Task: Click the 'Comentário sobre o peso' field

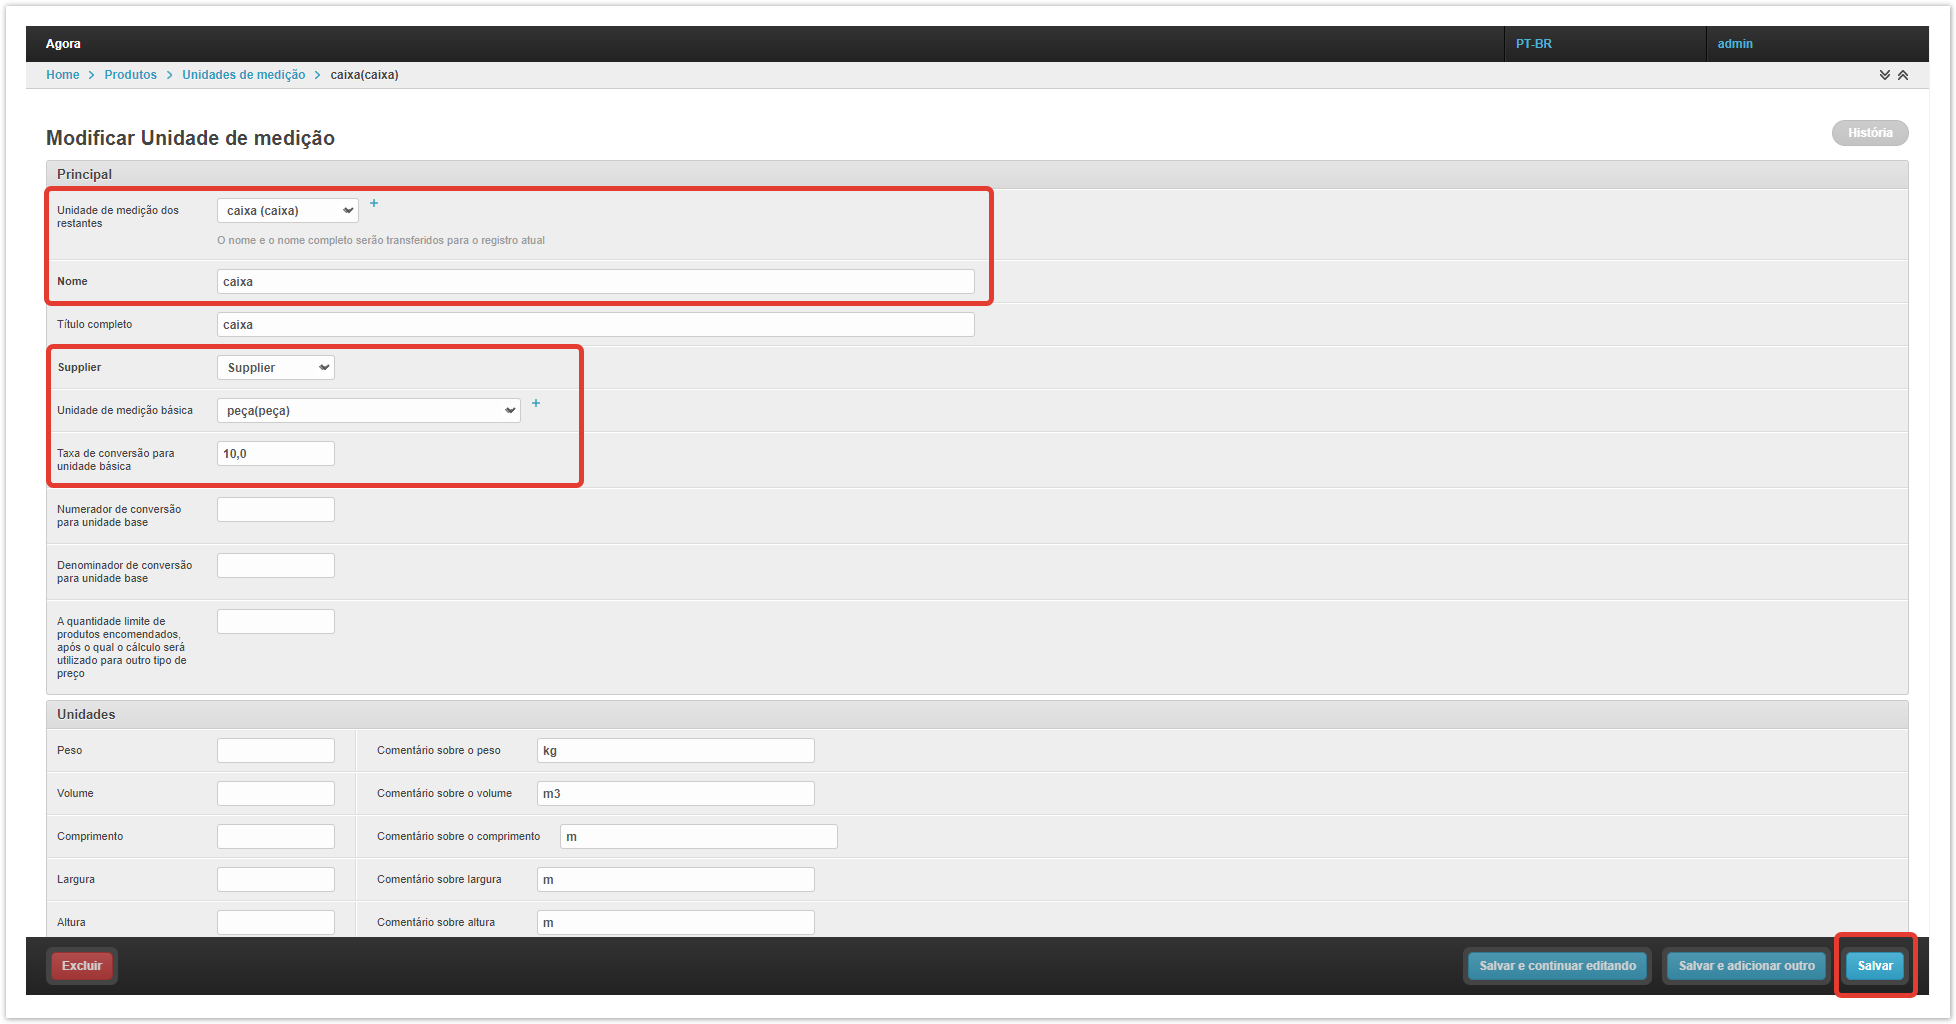Action: point(675,751)
